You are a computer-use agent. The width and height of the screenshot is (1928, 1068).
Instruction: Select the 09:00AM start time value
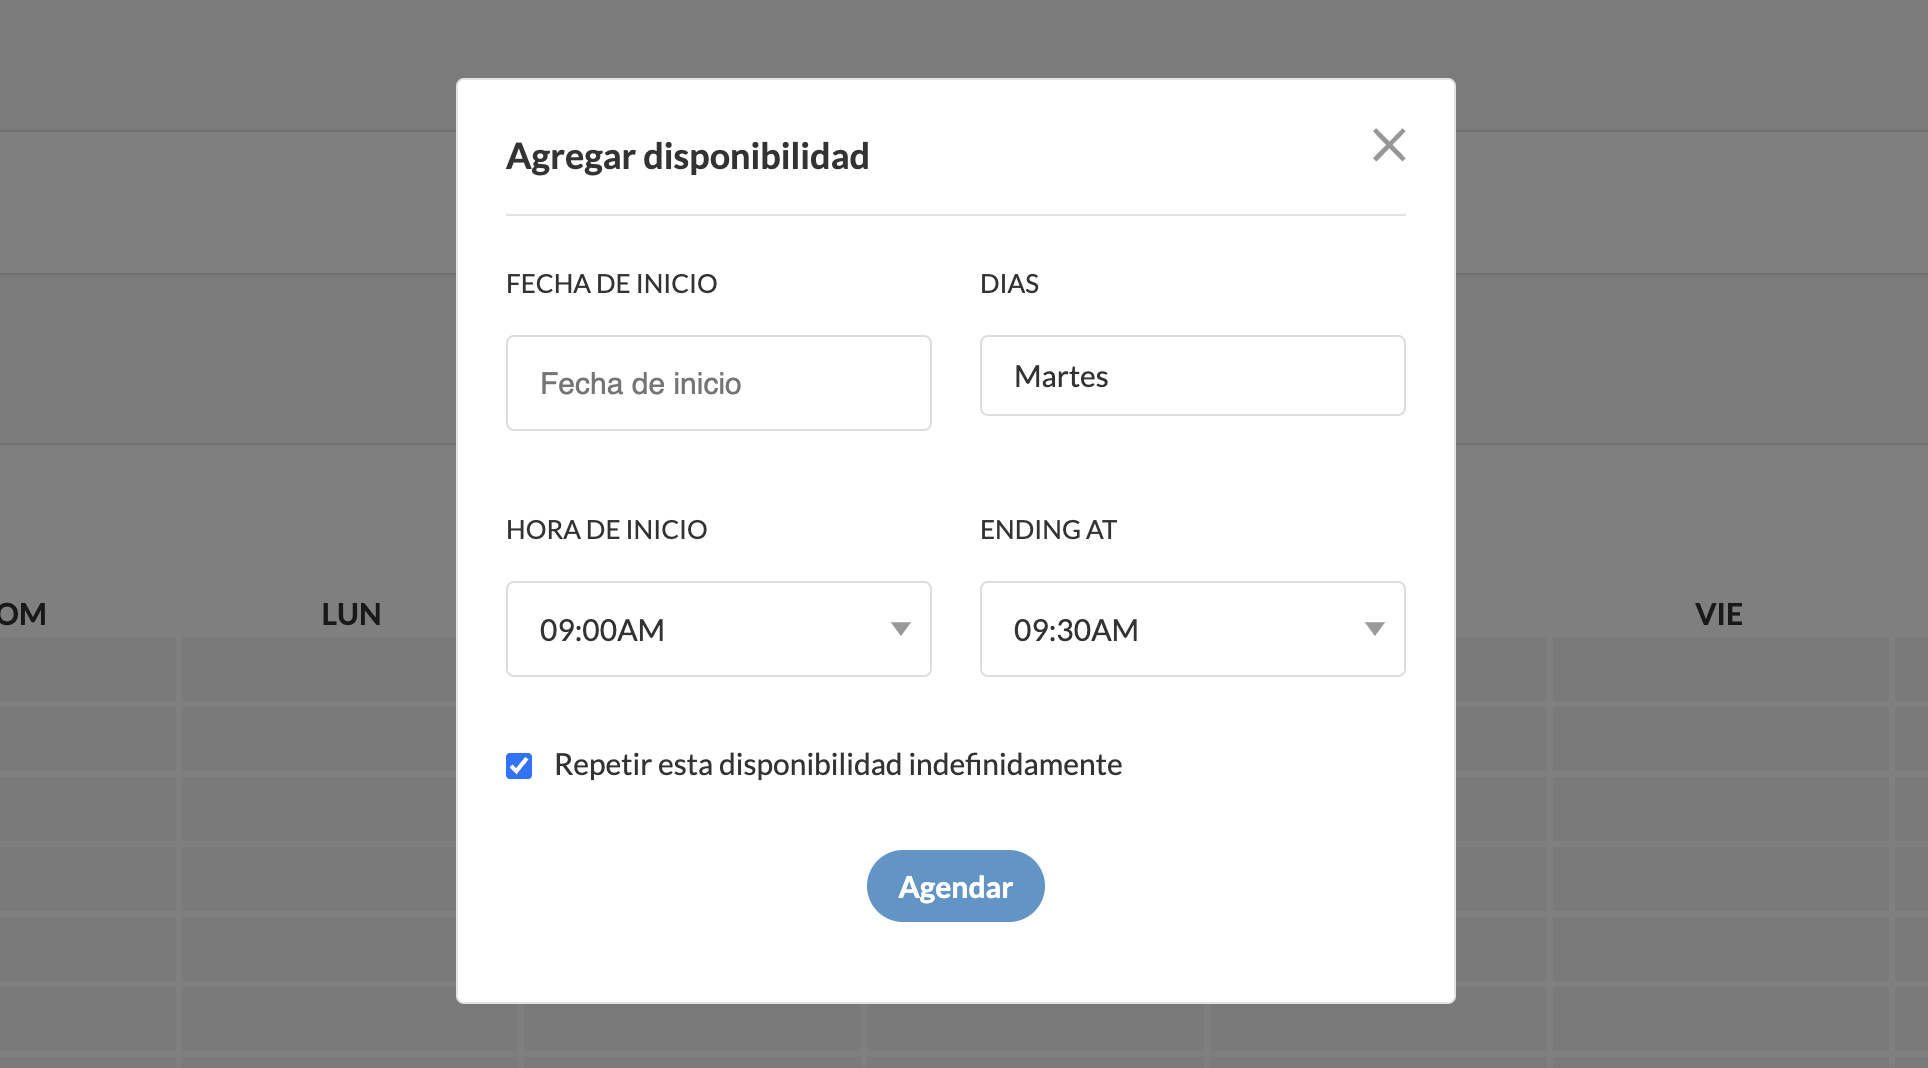point(602,630)
